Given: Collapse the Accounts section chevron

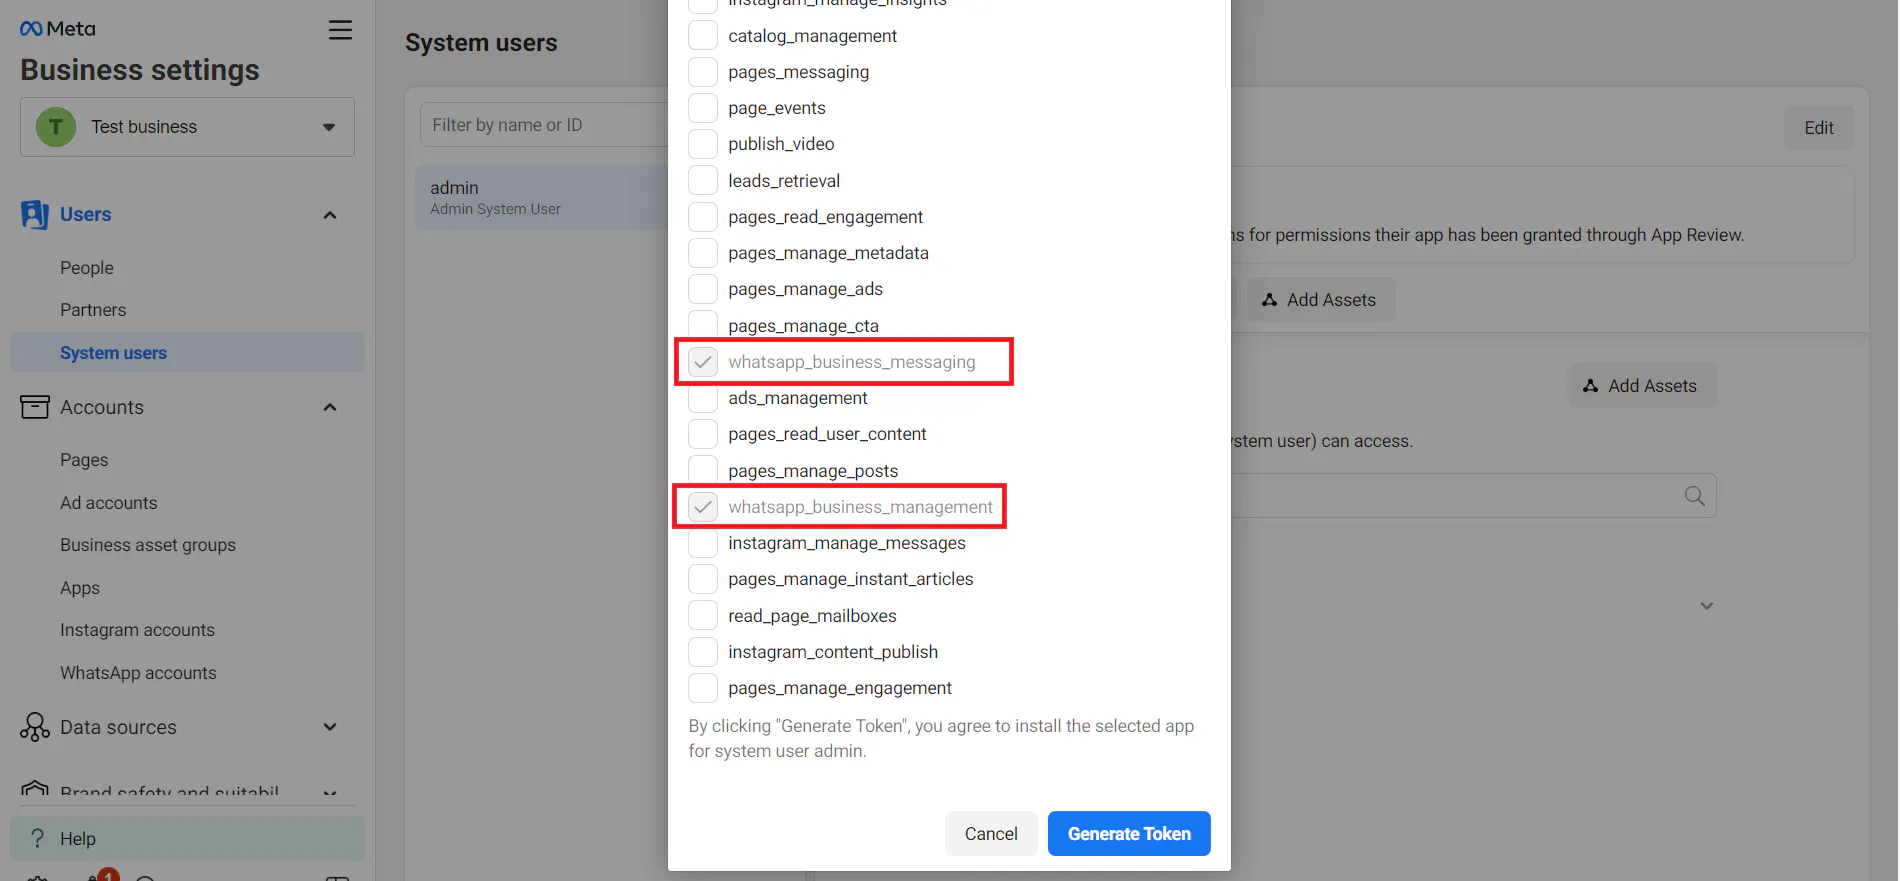Looking at the screenshot, I should tap(330, 407).
